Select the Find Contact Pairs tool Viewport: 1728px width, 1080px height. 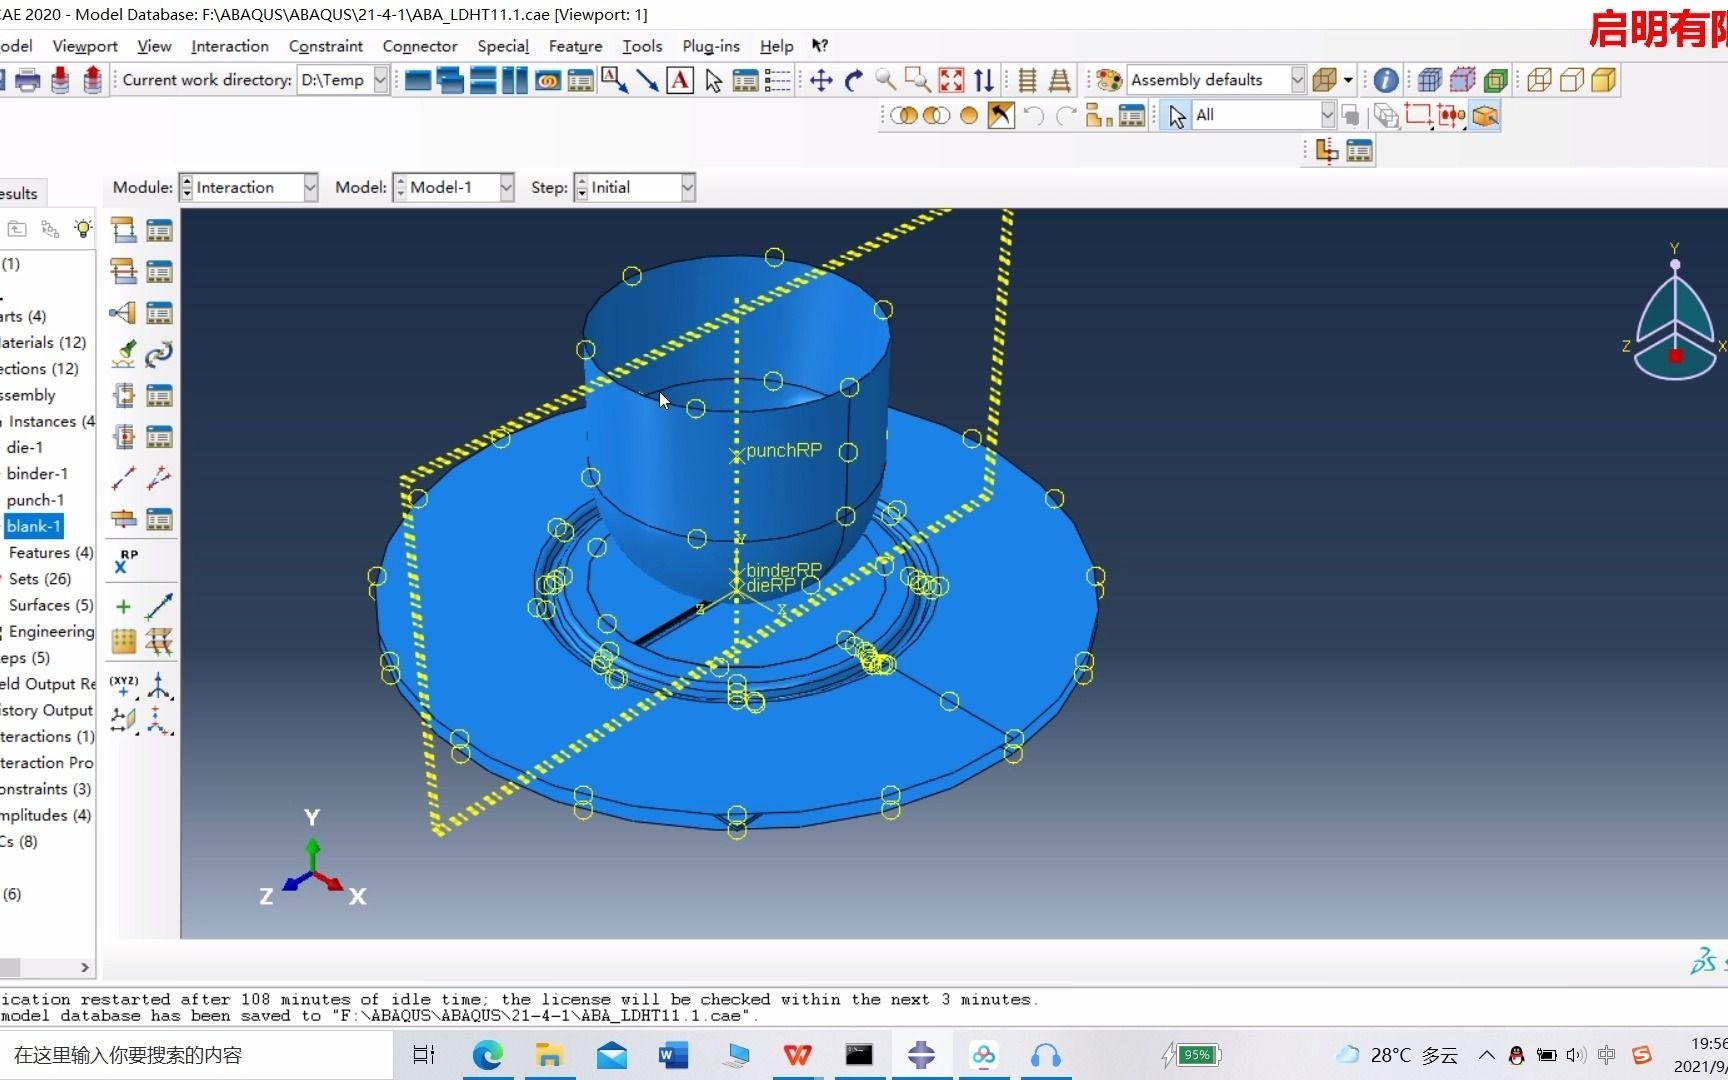pos(124,354)
